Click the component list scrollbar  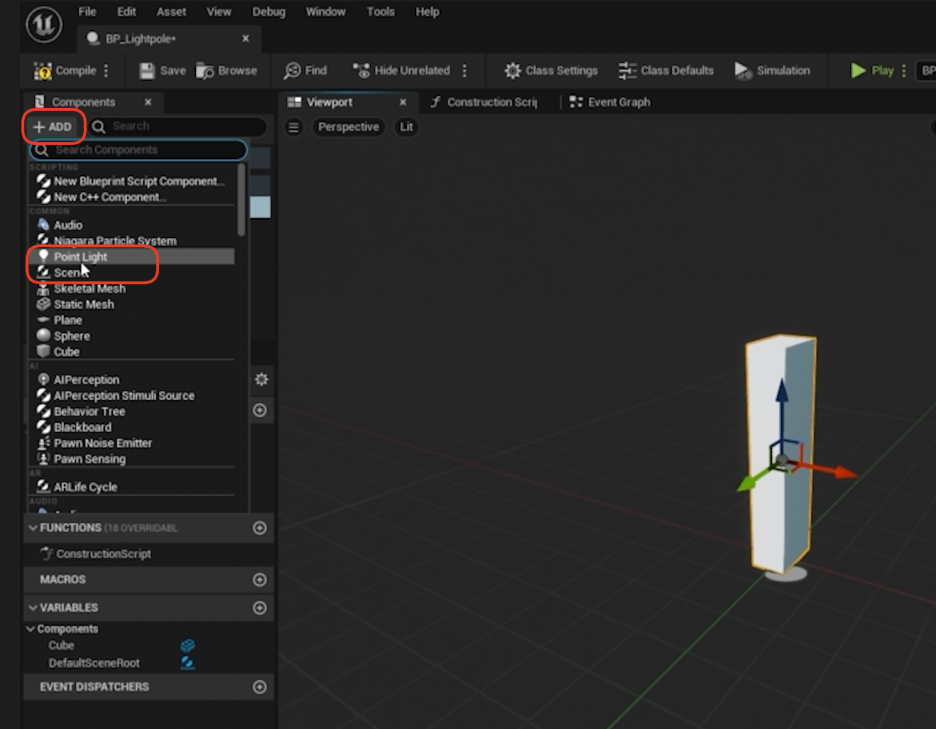click(x=241, y=199)
